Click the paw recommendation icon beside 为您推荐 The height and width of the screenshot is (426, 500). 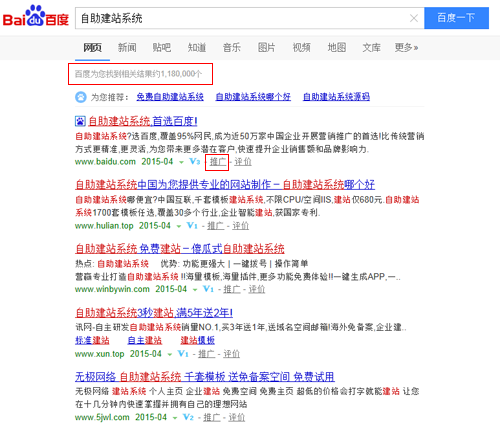80,97
